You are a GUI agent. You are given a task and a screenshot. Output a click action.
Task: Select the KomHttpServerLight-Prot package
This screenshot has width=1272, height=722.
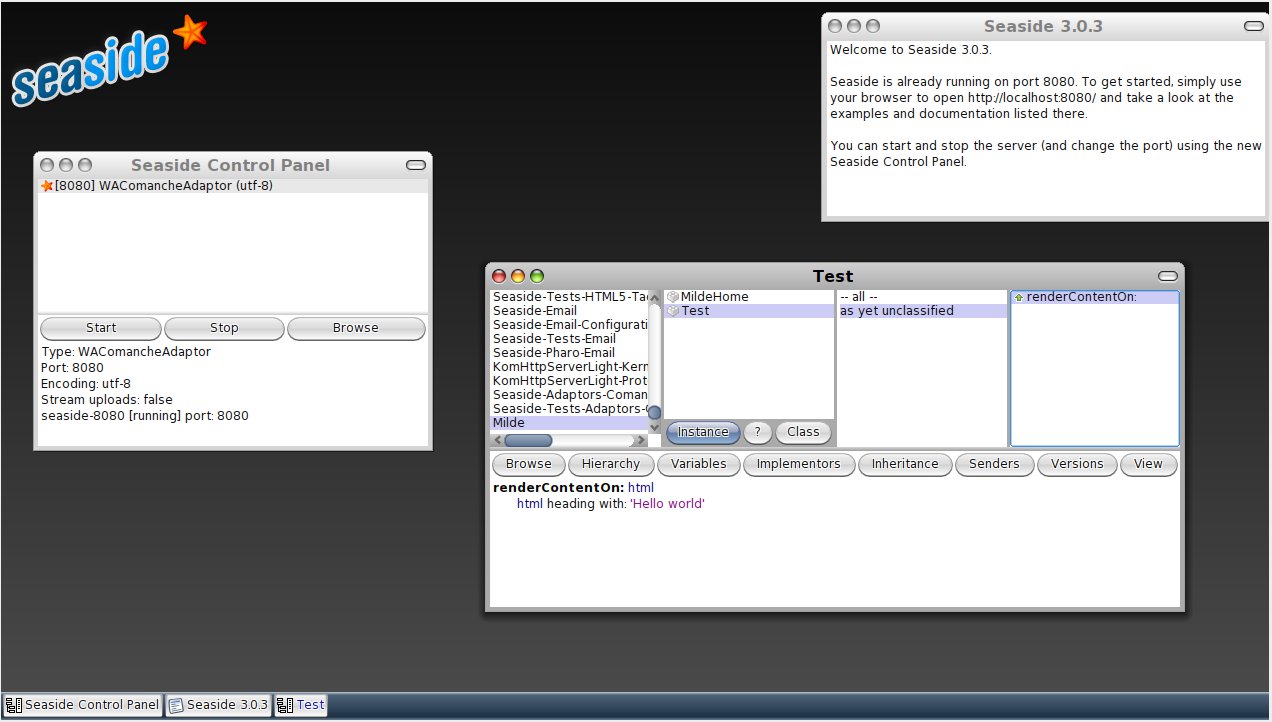tap(569, 381)
